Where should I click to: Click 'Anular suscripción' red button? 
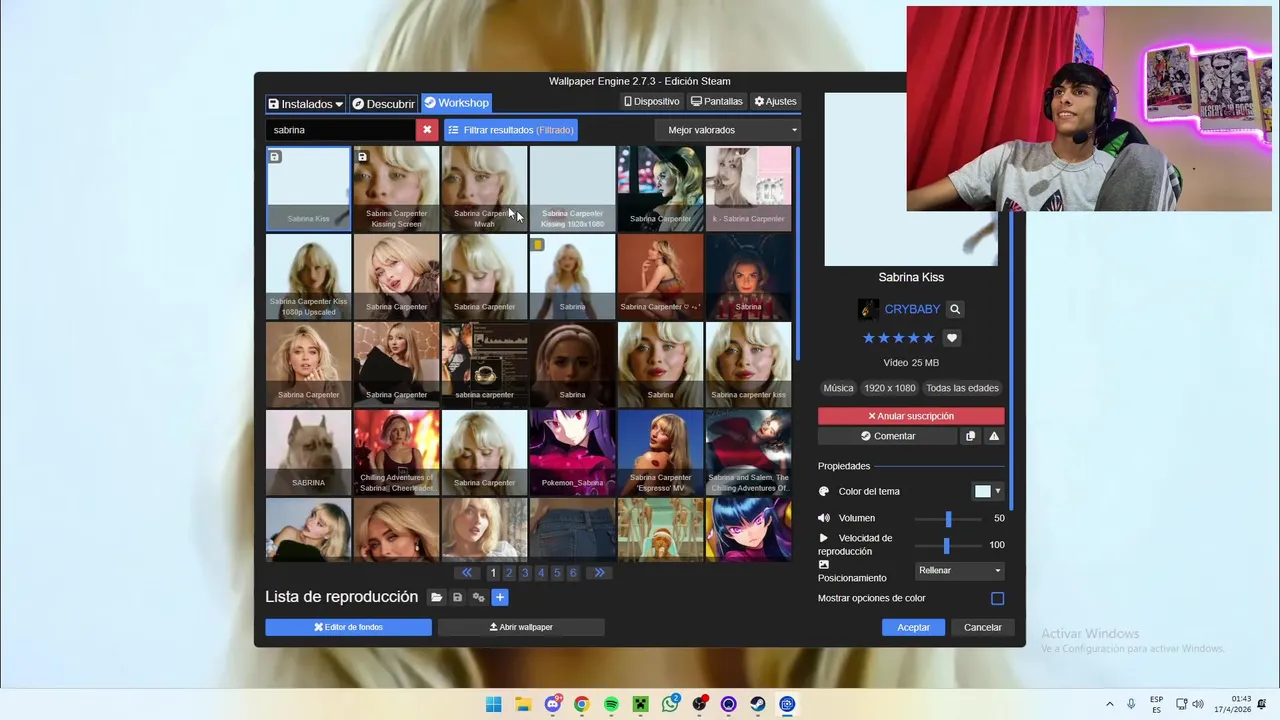tap(911, 416)
